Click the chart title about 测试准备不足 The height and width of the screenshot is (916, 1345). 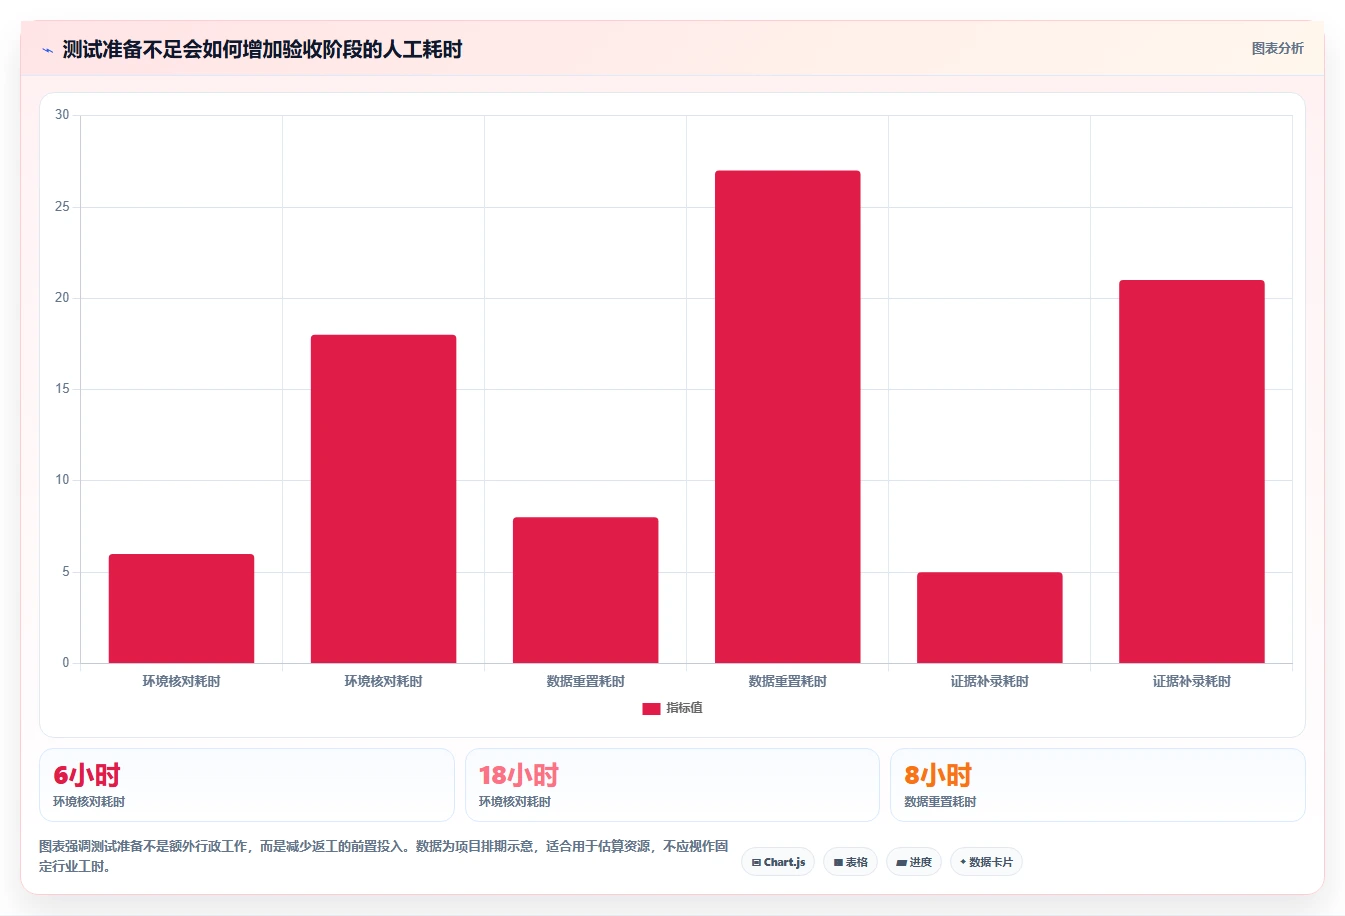[x=262, y=49]
